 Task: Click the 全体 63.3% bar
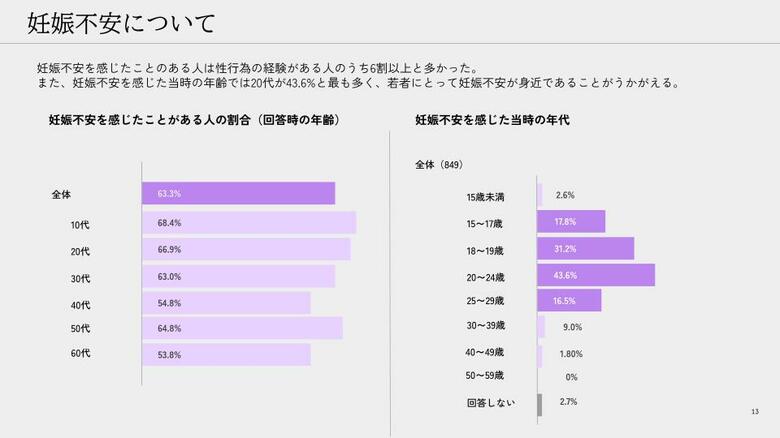click(x=238, y=193)
